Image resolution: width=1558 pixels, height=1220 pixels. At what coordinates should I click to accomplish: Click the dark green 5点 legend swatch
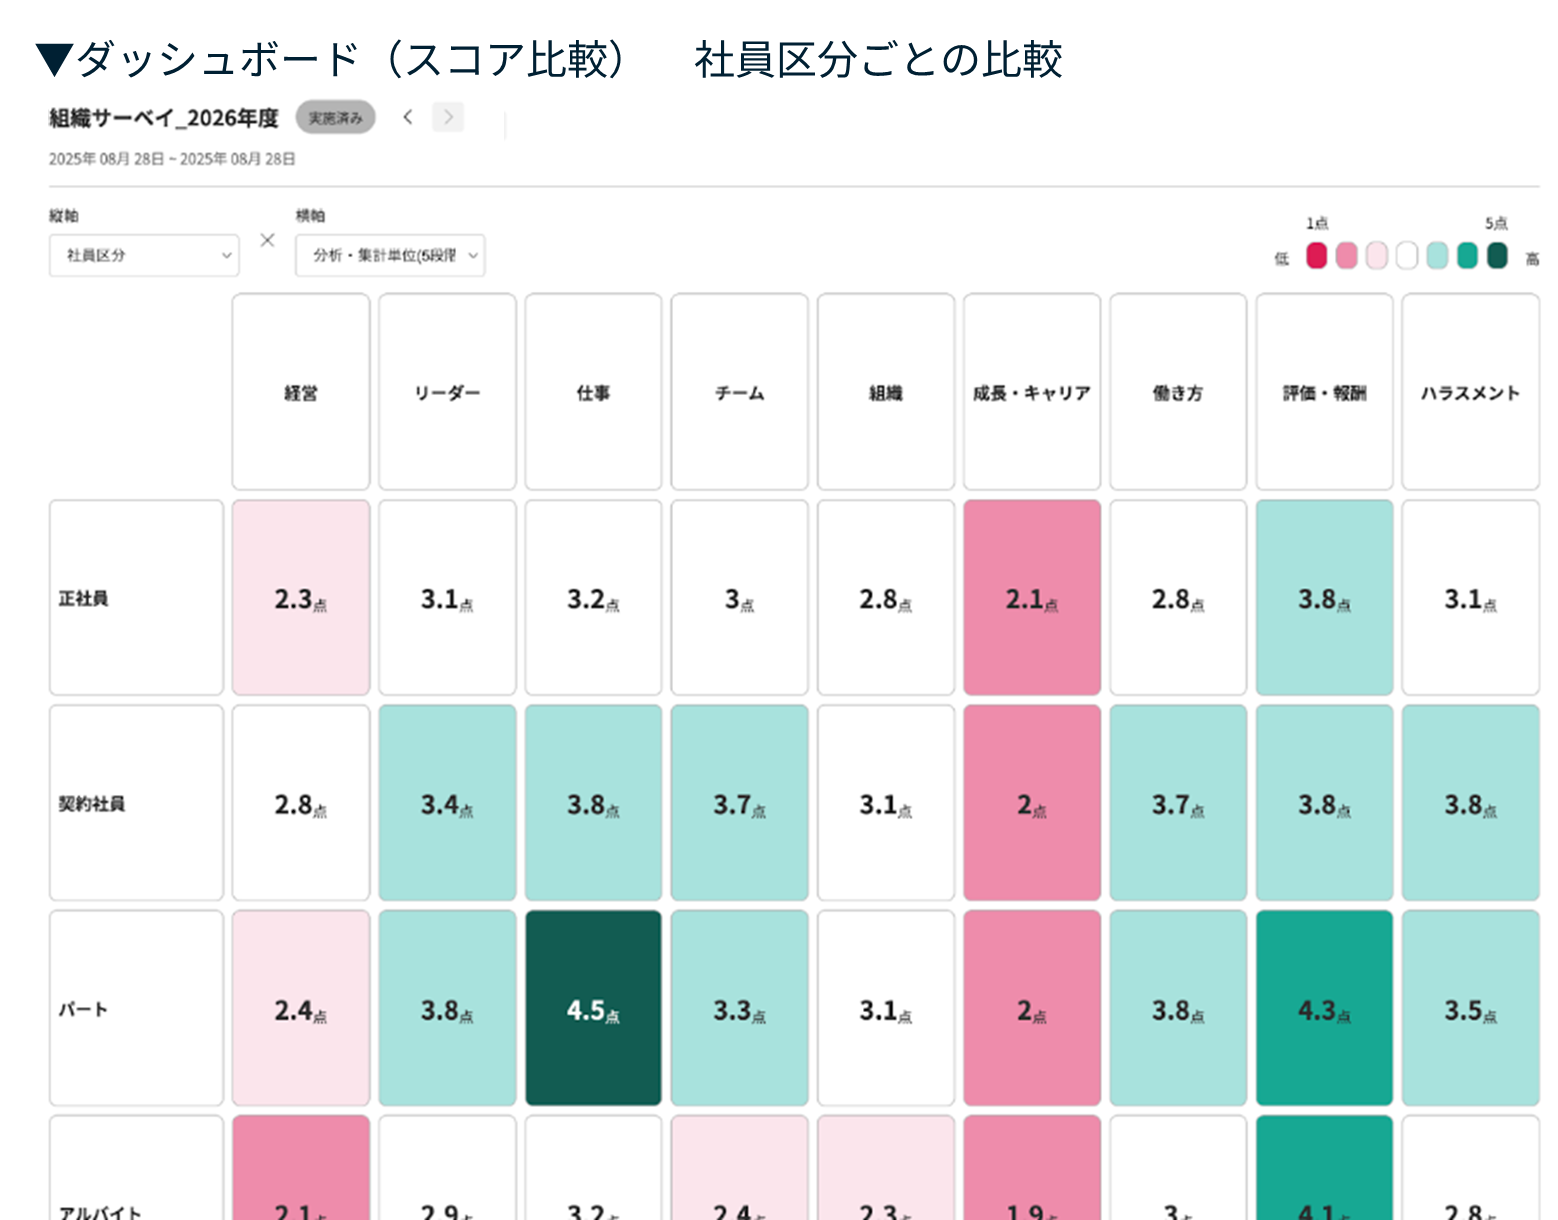[1497, 256]
